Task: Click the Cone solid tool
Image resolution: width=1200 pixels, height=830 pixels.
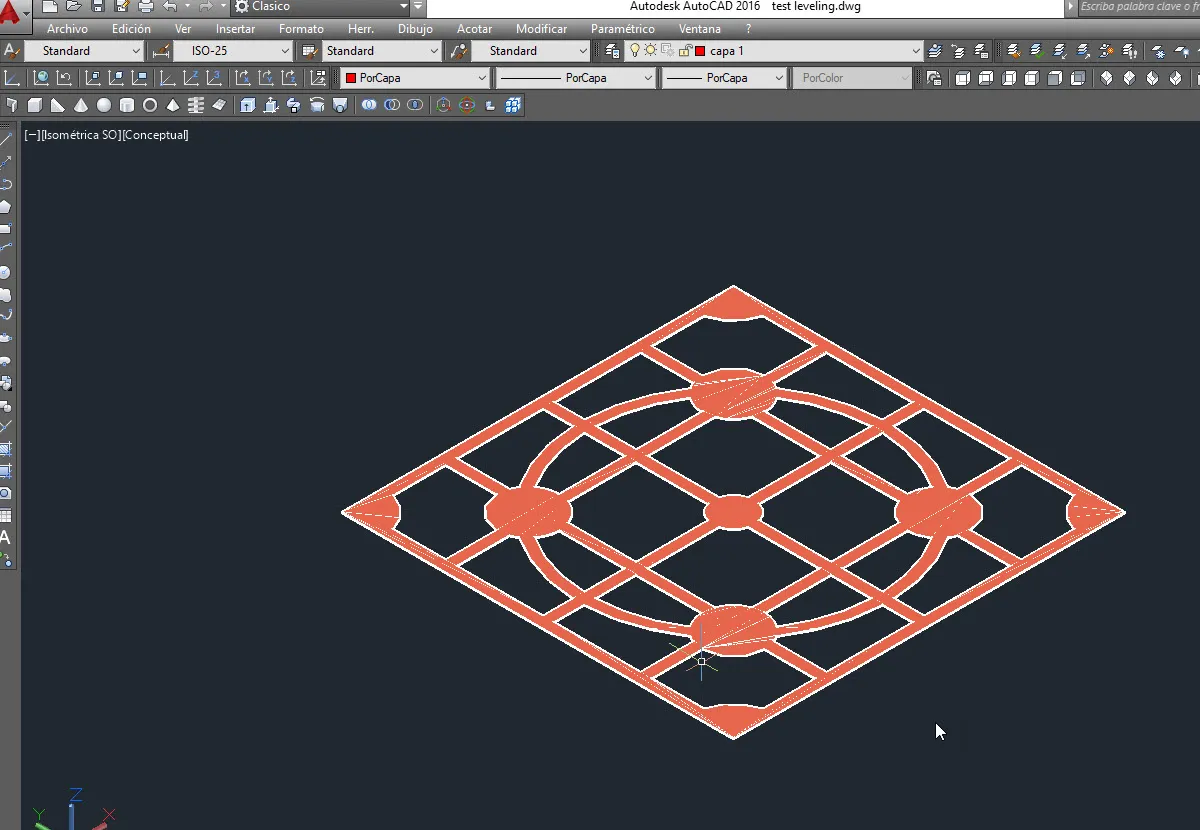Action: tap(80, 105)
